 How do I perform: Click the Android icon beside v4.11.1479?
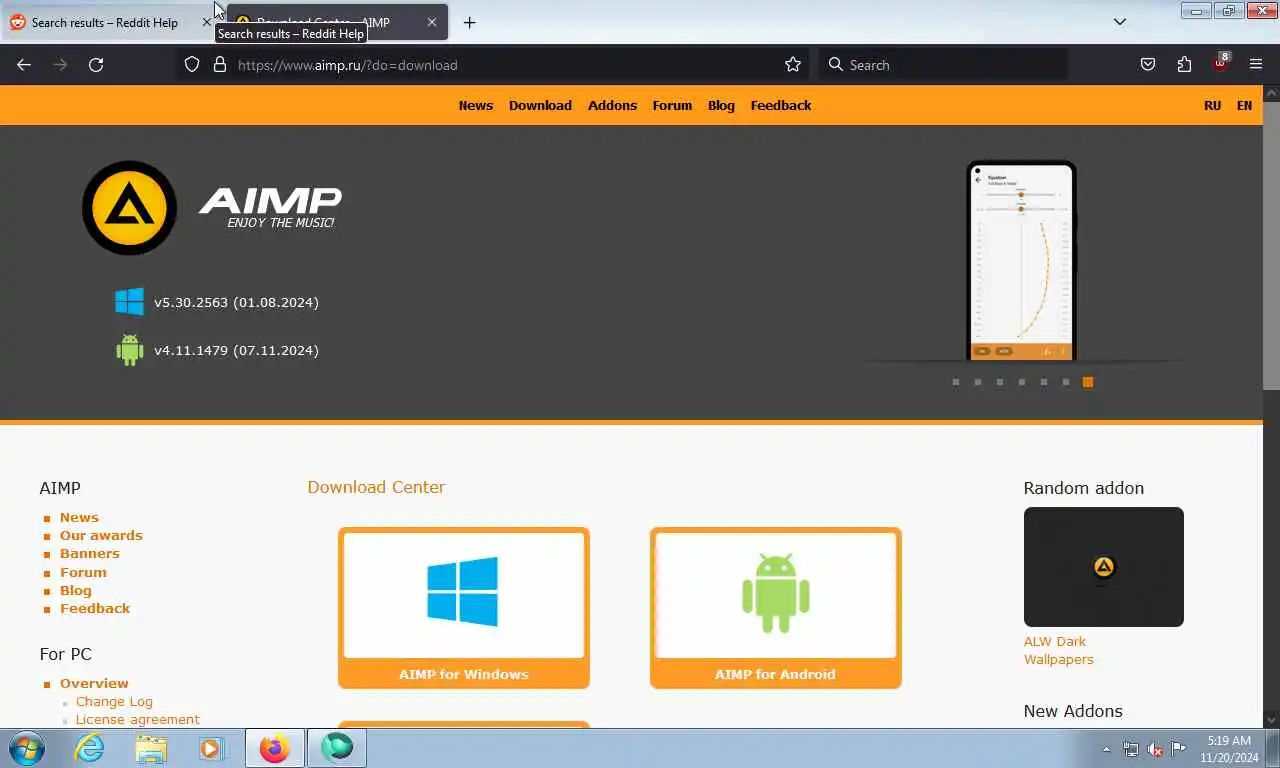pyautogui.click(x=130, y=350)
